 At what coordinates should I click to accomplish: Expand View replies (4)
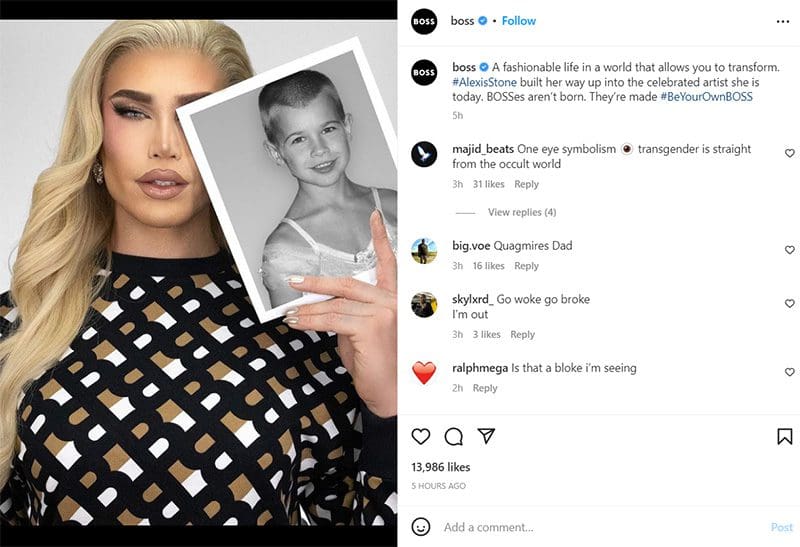pyautogui.click(x=522, y=212)
